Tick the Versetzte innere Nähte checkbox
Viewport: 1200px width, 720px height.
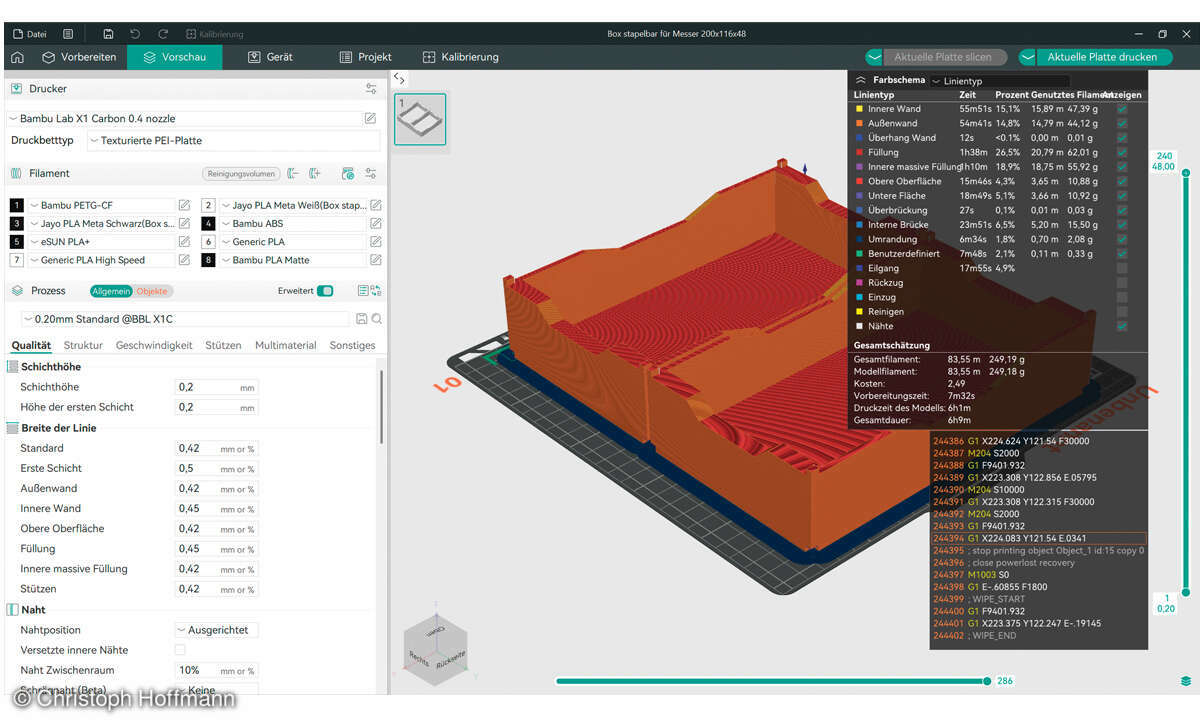point(180,650)
